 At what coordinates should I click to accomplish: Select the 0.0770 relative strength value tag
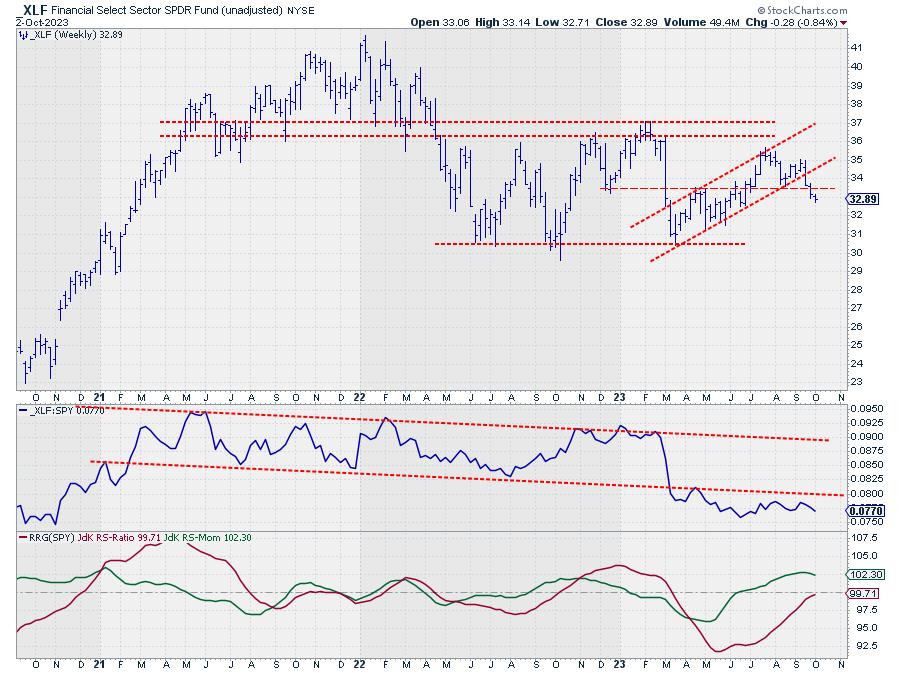click(x=865, y=508)
